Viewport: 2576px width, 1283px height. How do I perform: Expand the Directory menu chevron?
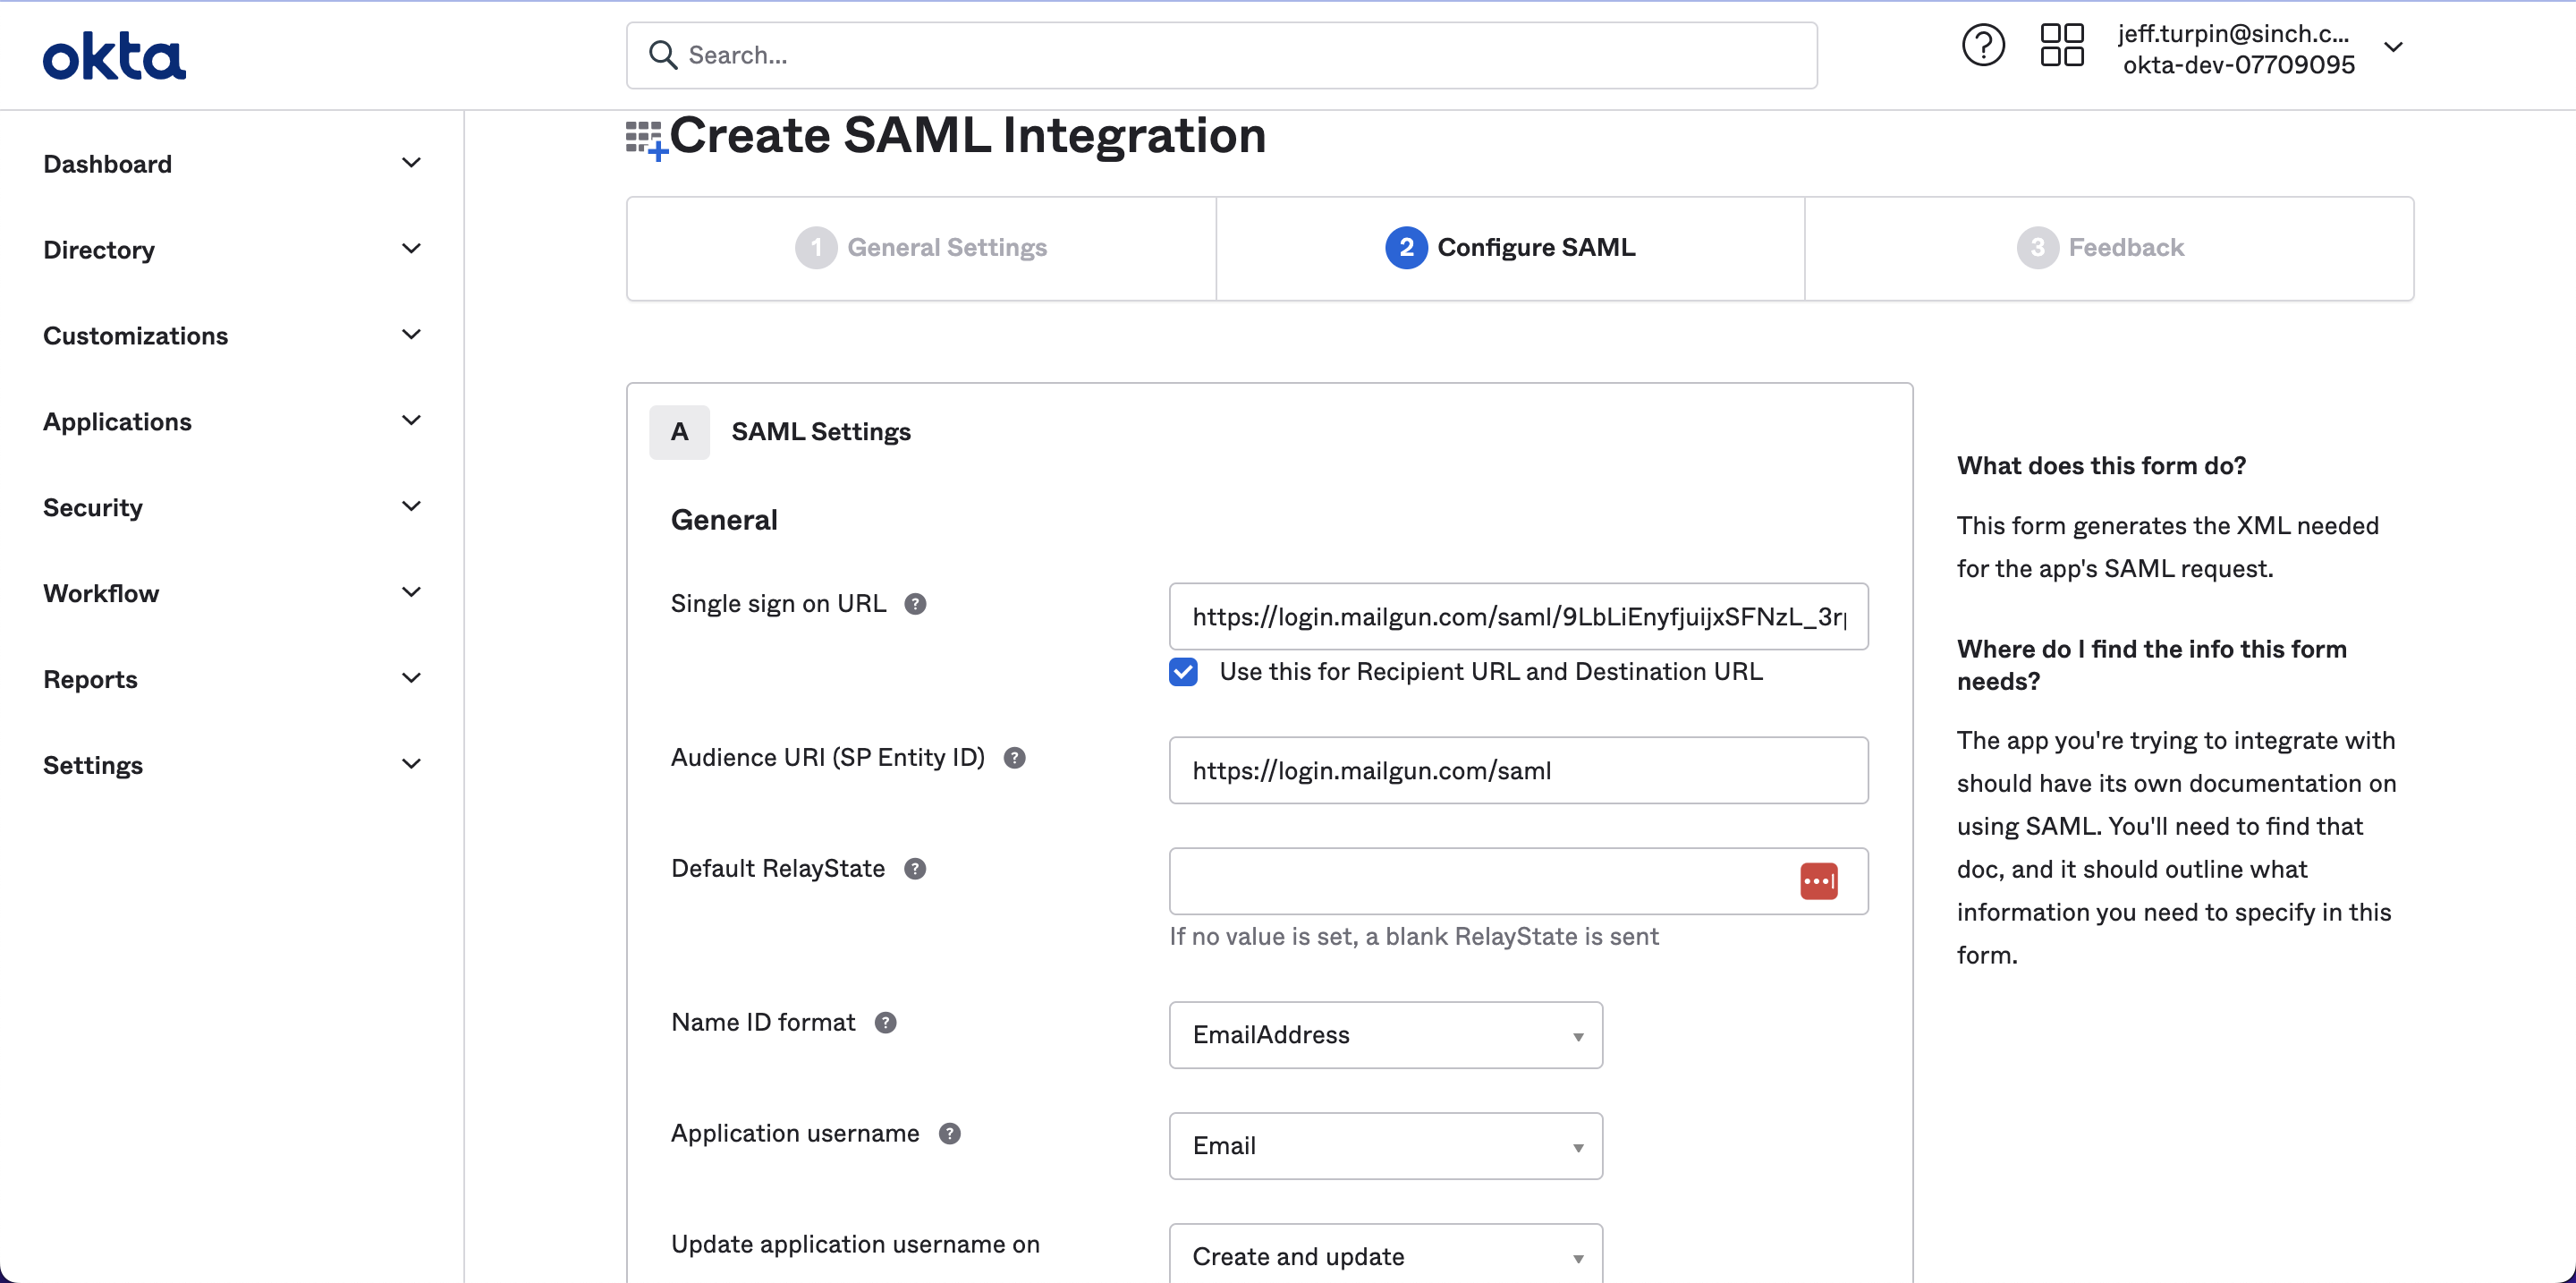411,249
